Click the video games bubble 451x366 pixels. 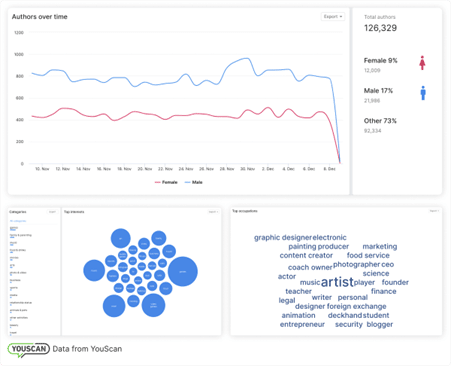point(153,305)
